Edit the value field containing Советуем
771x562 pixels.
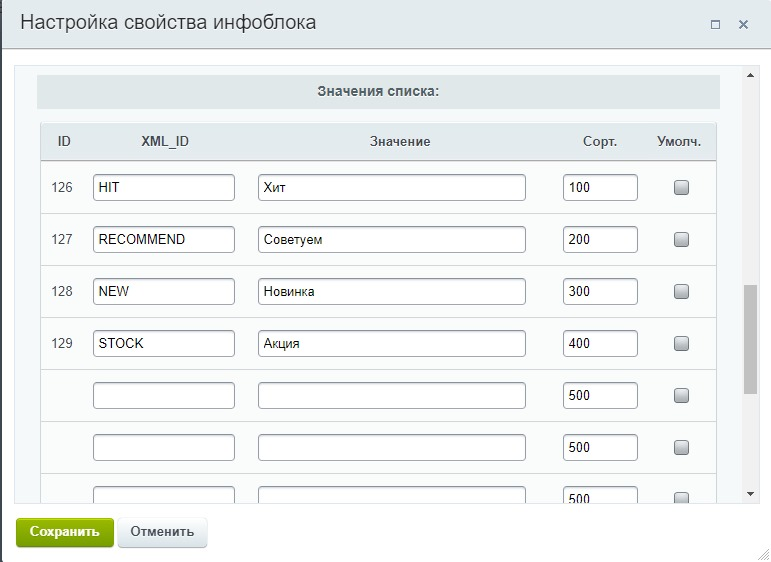click(x=391, y=239)
